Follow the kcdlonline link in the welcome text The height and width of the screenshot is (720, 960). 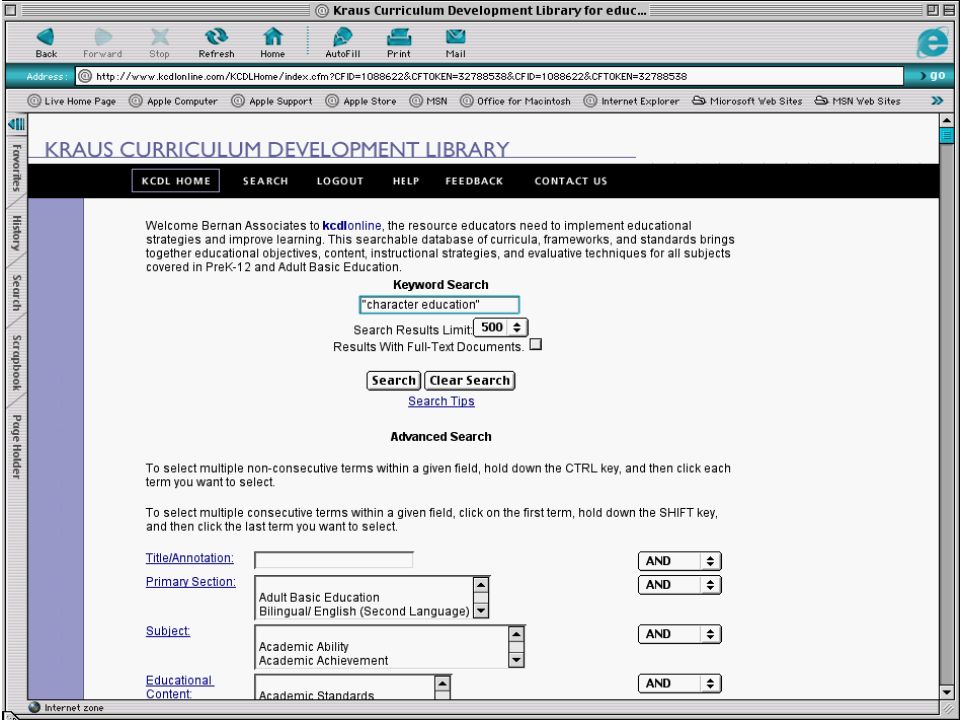351,225
